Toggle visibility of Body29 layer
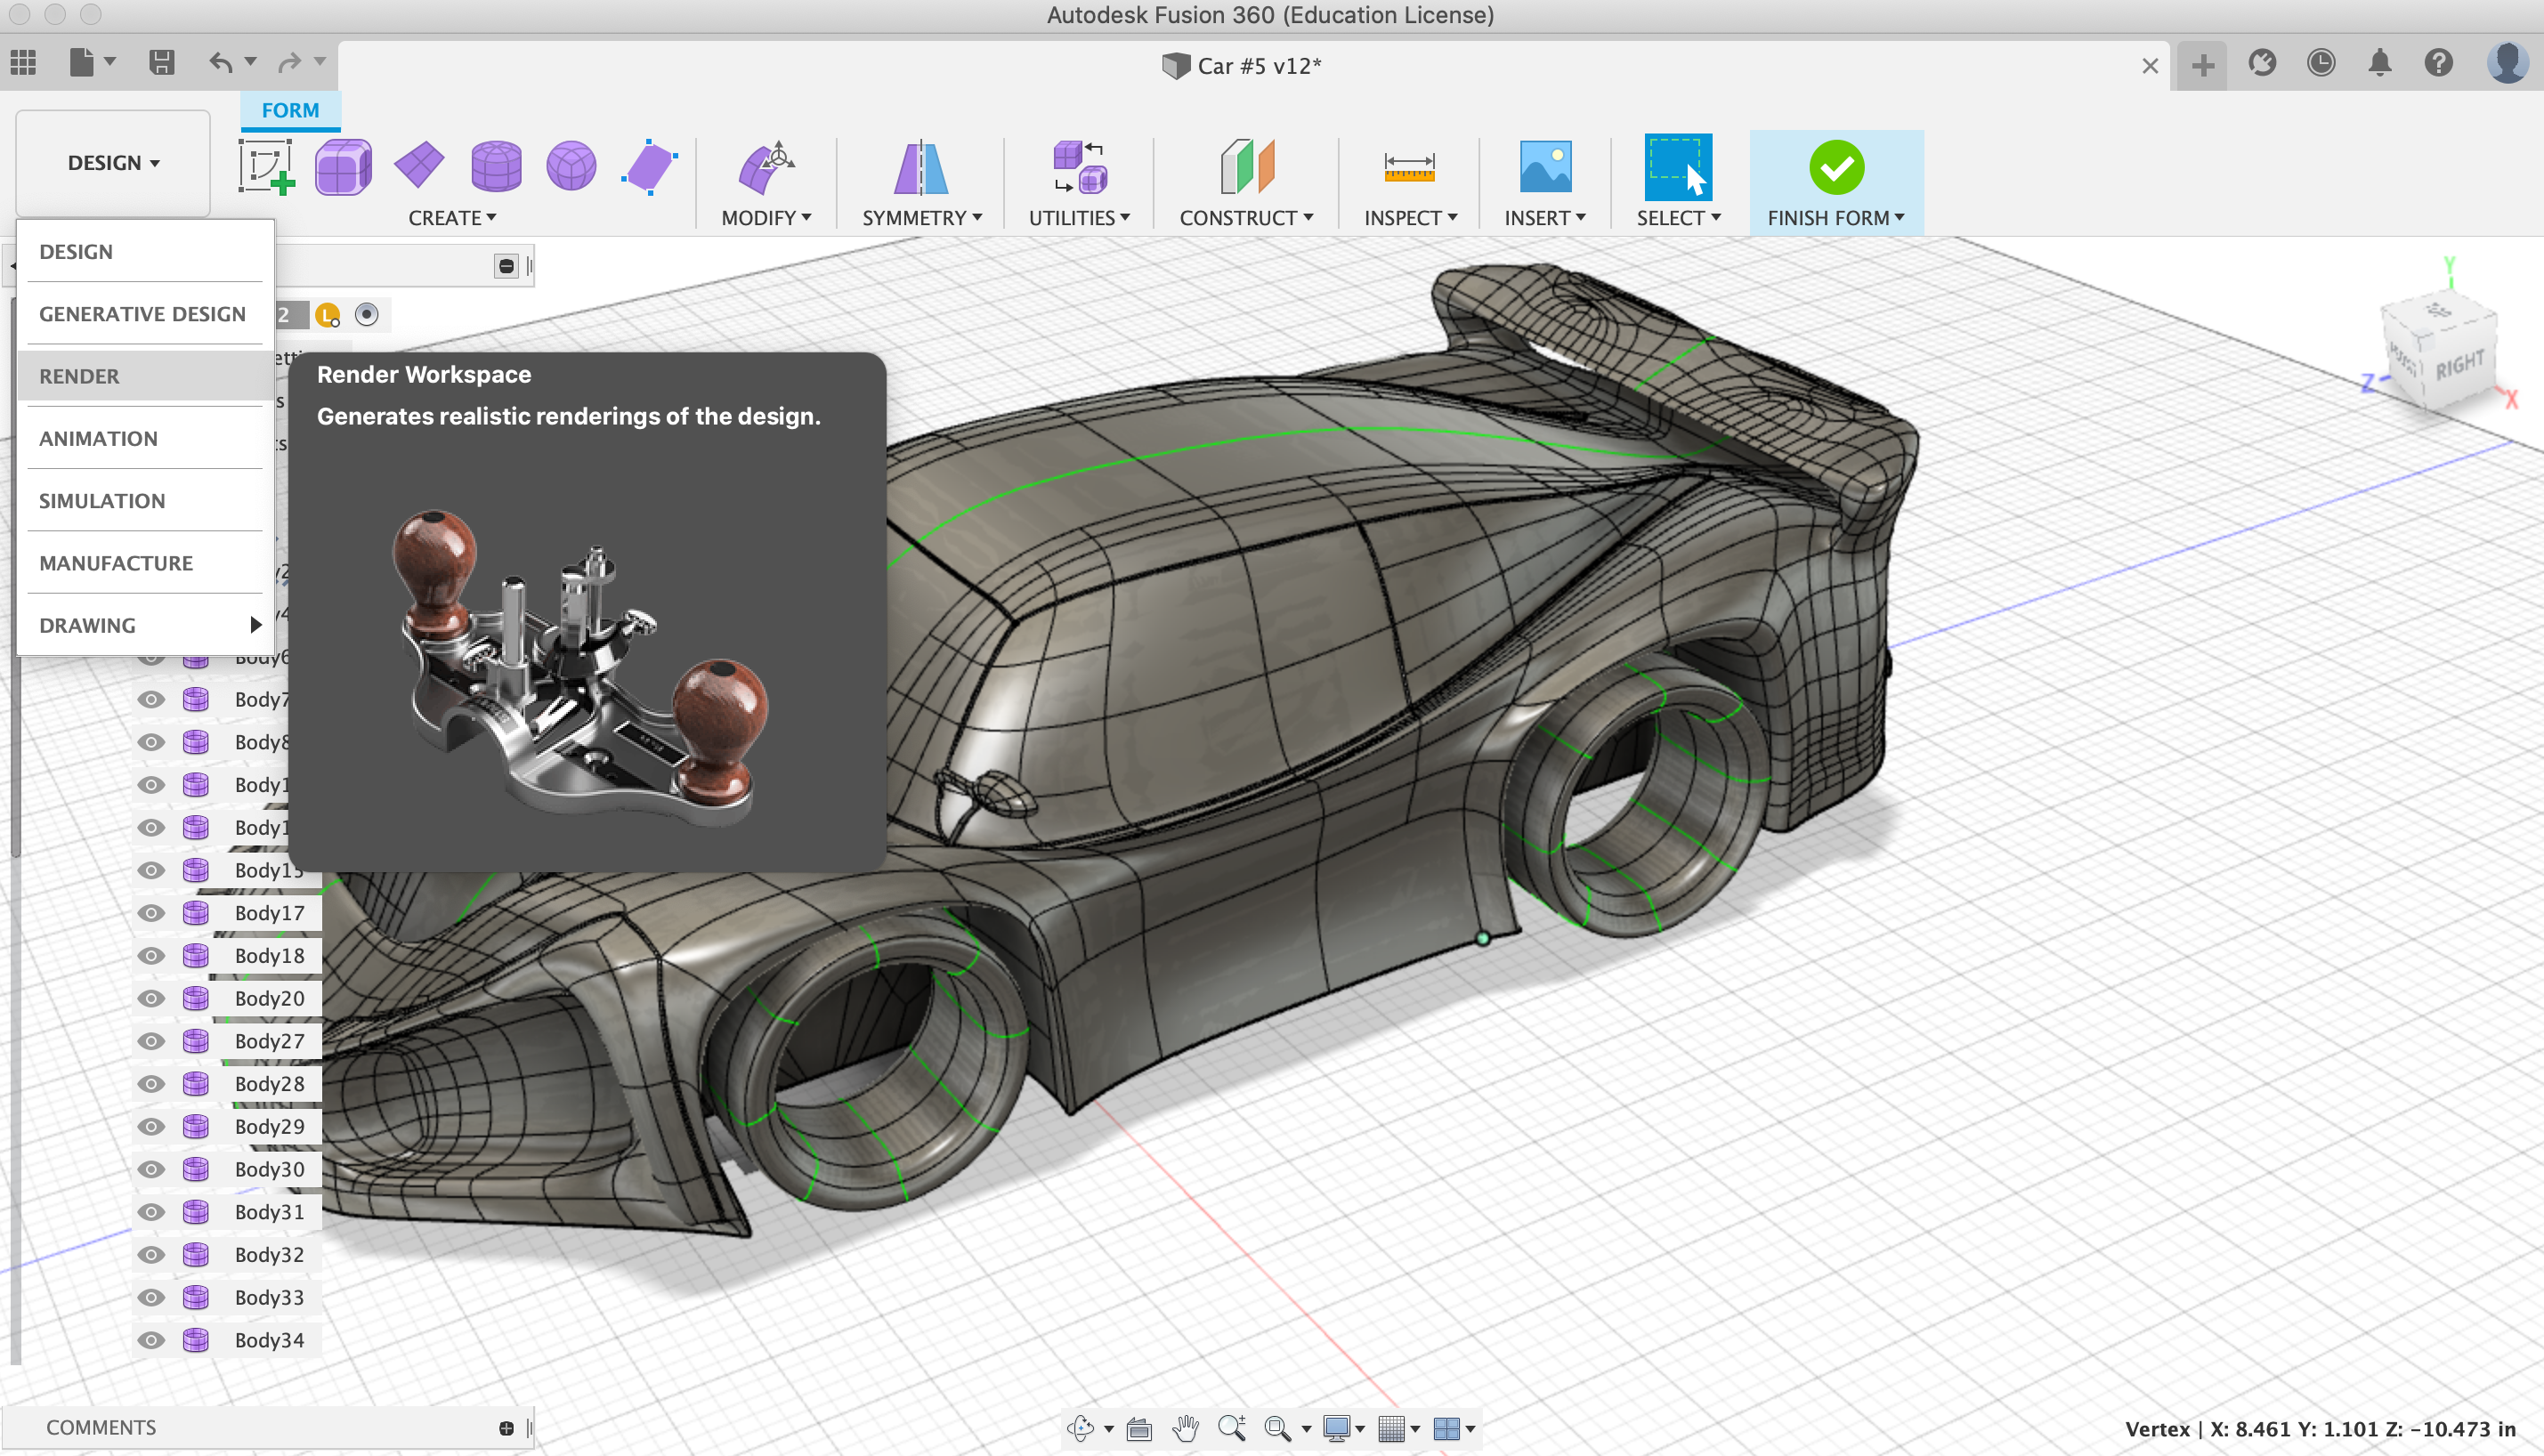Viewport: 2544px width, 1456px height. click(x=152, y=1126)
